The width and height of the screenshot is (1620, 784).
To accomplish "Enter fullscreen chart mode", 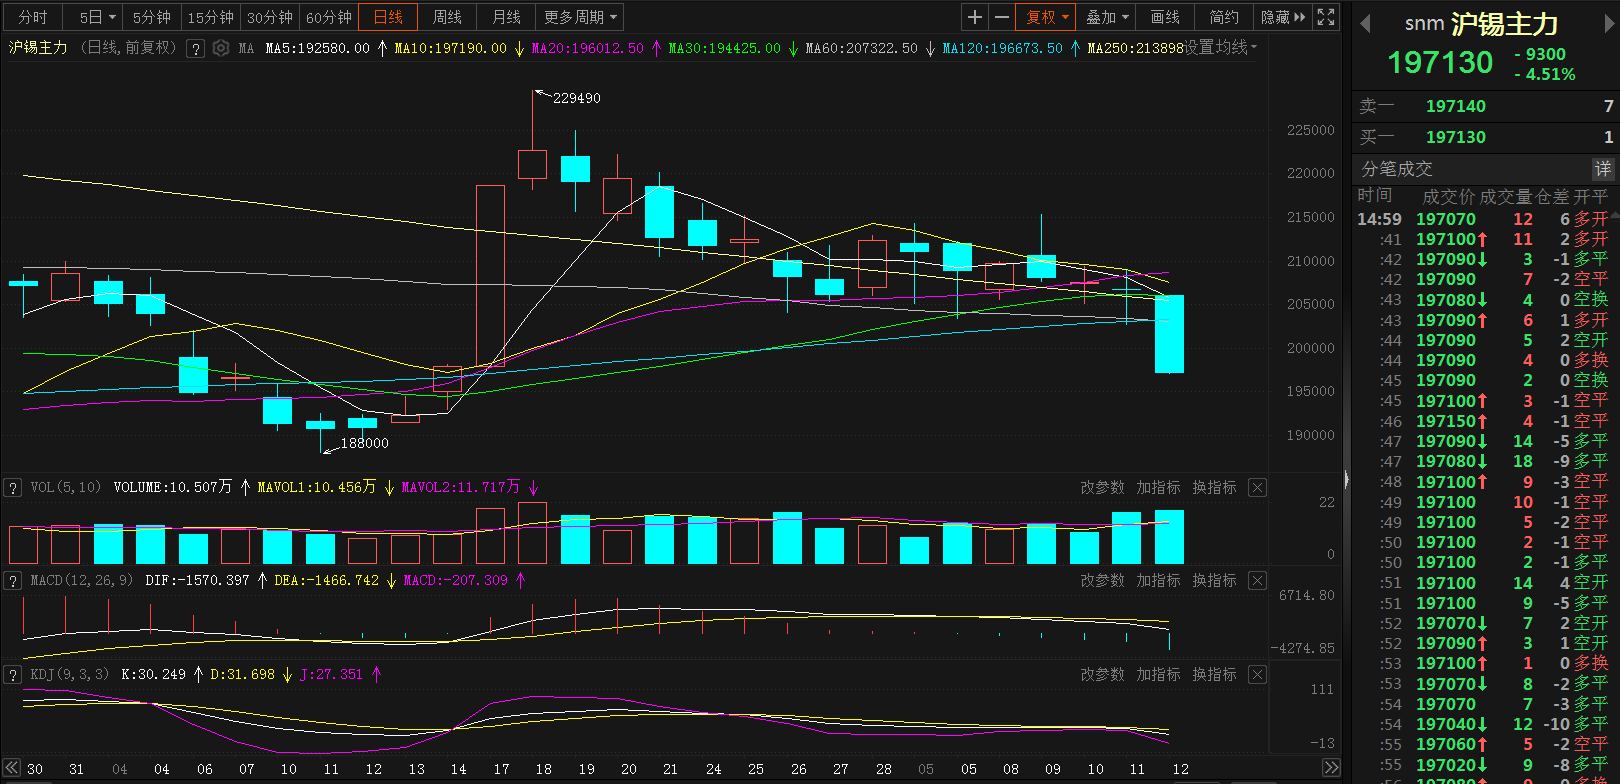I will coord(1326,17).
